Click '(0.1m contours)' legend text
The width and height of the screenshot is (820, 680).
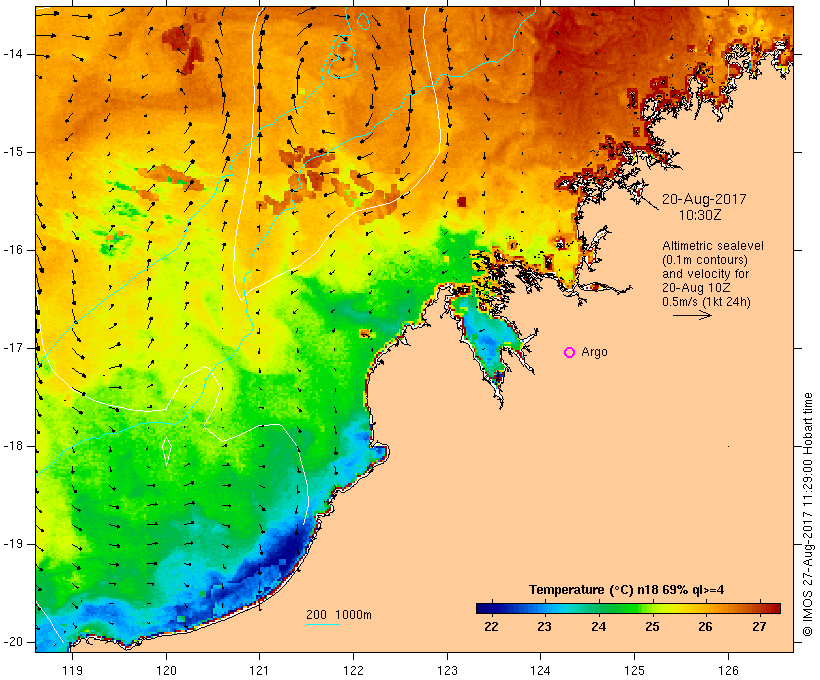click(x=705, y=260)
